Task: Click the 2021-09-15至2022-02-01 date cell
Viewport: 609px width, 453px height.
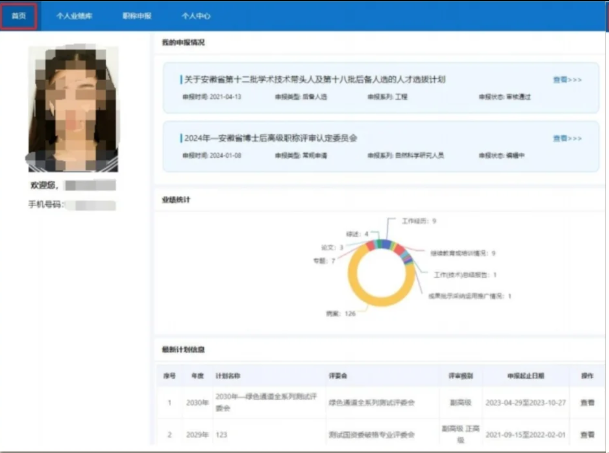Action: [526, 435]
